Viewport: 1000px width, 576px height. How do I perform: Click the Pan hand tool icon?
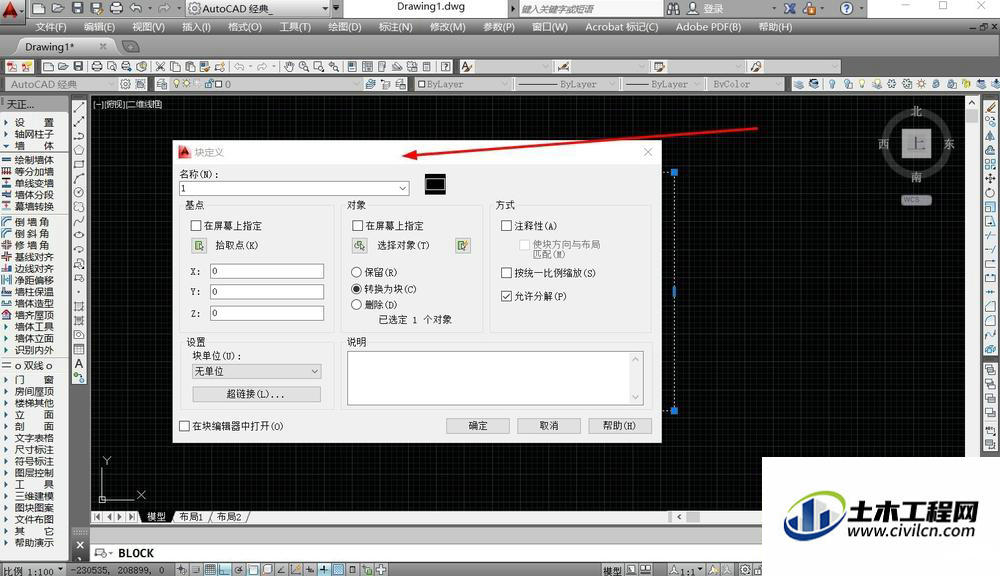(x=290, y=66)
